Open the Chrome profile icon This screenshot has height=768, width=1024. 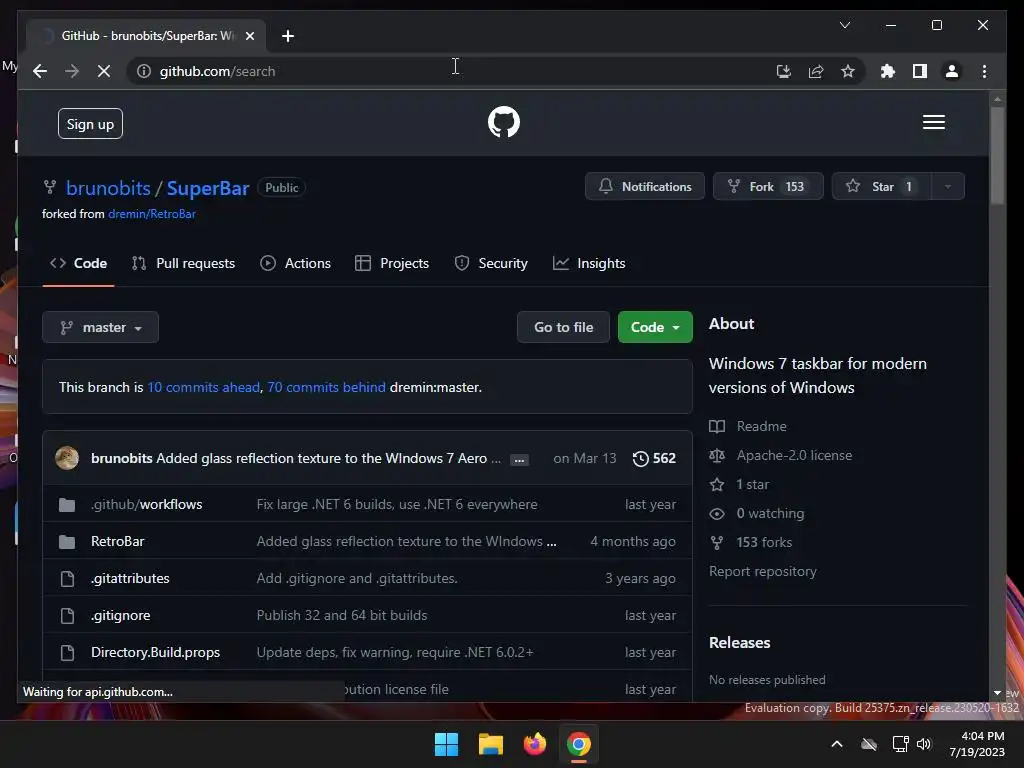952,71
